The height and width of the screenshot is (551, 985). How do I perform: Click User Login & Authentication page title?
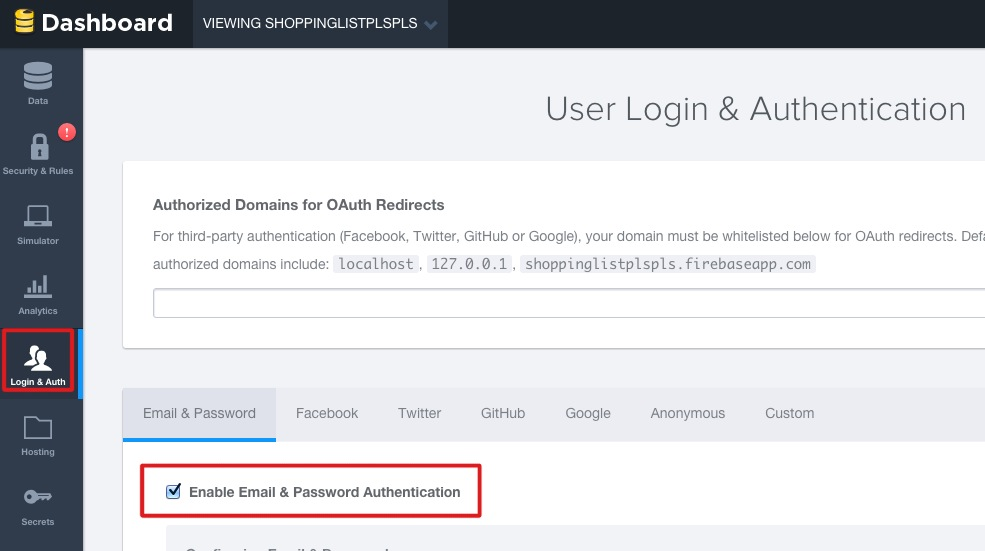tap(756, 109)
